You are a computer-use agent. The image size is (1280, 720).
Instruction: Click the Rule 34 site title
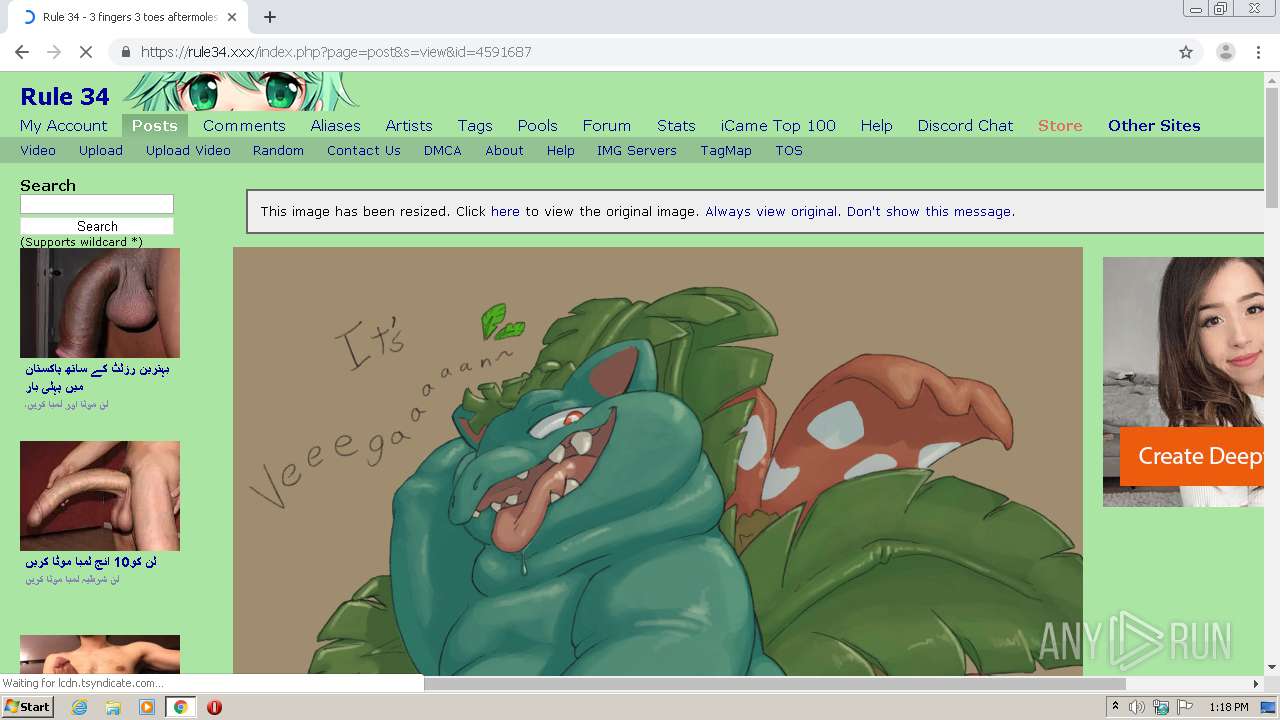(65, 96)
